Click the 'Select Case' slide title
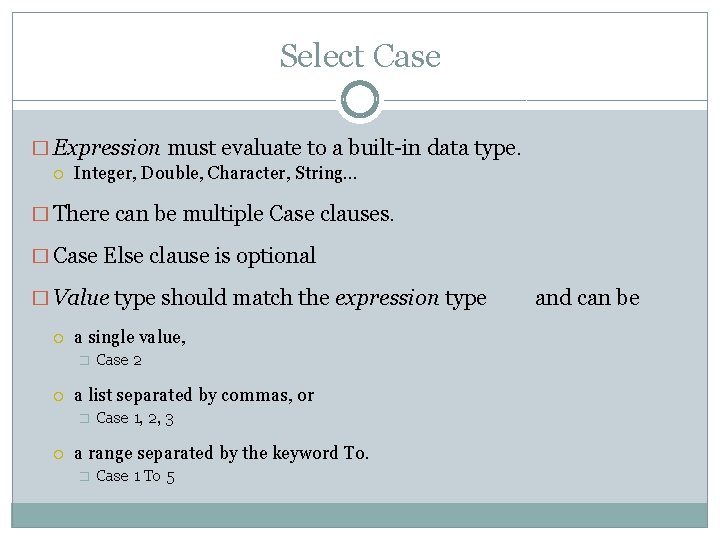The image size is (720, 540). click(360, 56)
